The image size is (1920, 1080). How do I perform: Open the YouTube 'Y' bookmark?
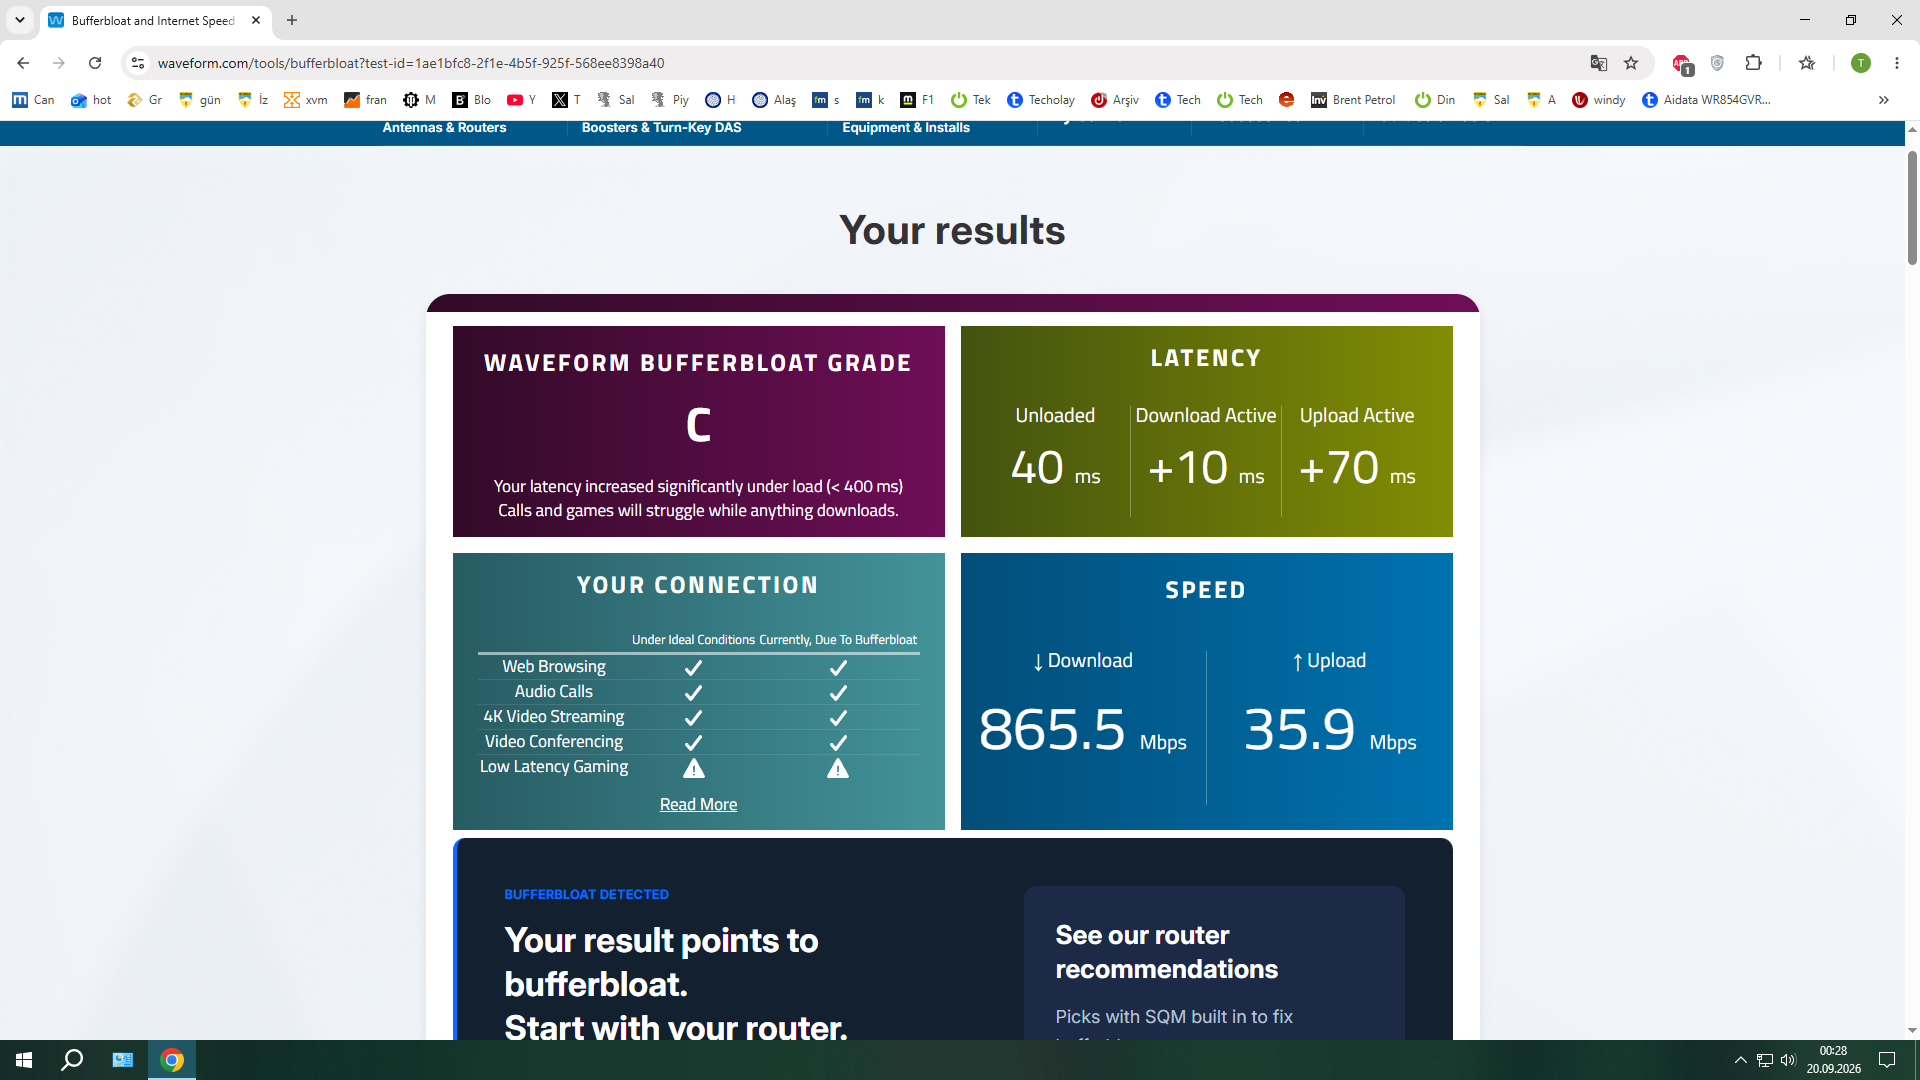point(521,100)
